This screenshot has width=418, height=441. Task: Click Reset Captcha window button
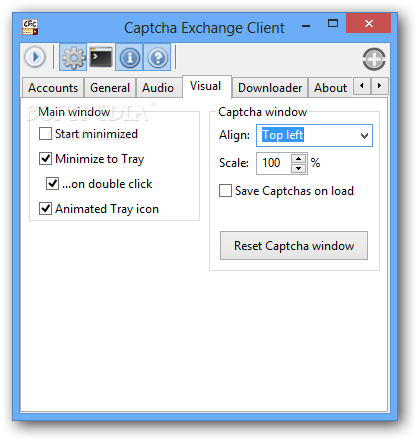click(x=294, y=246)
